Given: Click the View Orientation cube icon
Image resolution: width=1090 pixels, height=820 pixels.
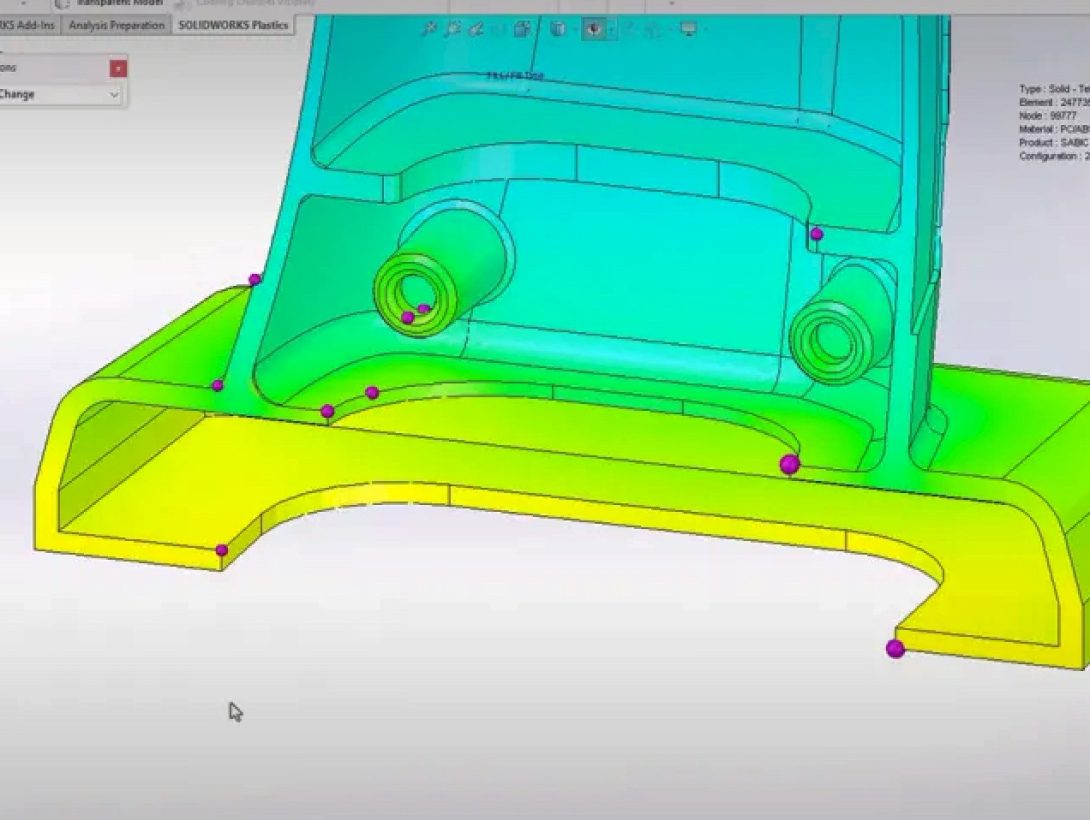Looking at the screenshot, I should 559,28.
